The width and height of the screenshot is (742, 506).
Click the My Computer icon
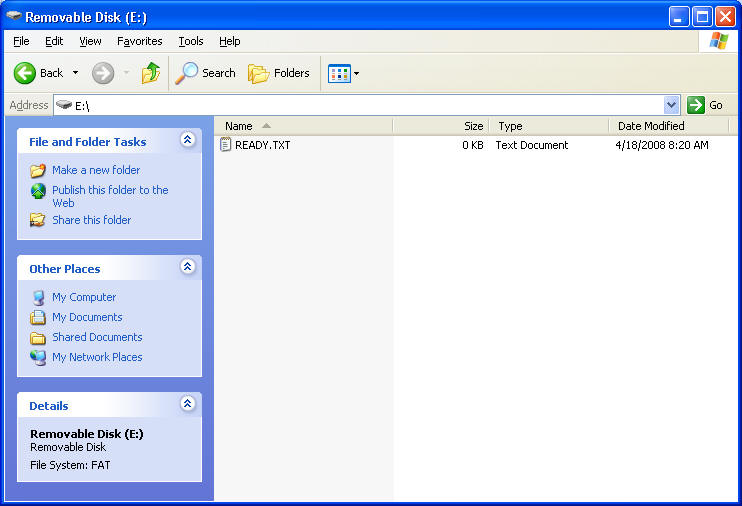point(38,298)
